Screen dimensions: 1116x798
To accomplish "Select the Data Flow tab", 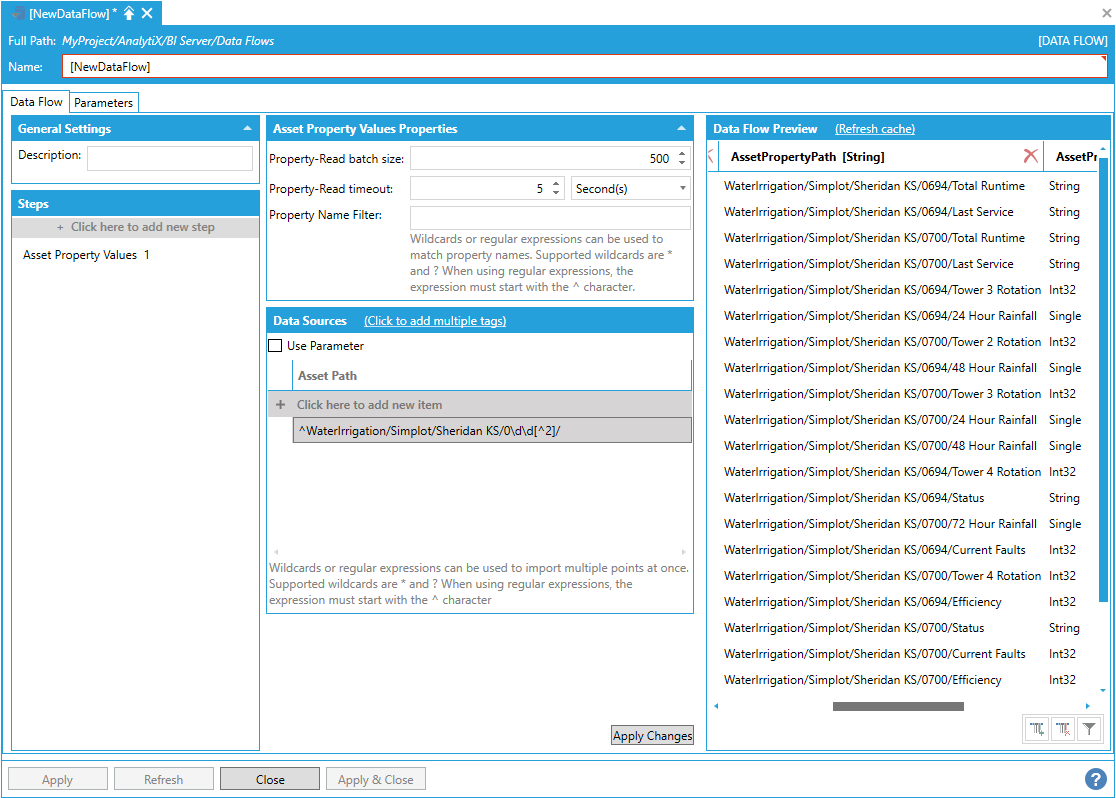I will click(x=37, y=102).
